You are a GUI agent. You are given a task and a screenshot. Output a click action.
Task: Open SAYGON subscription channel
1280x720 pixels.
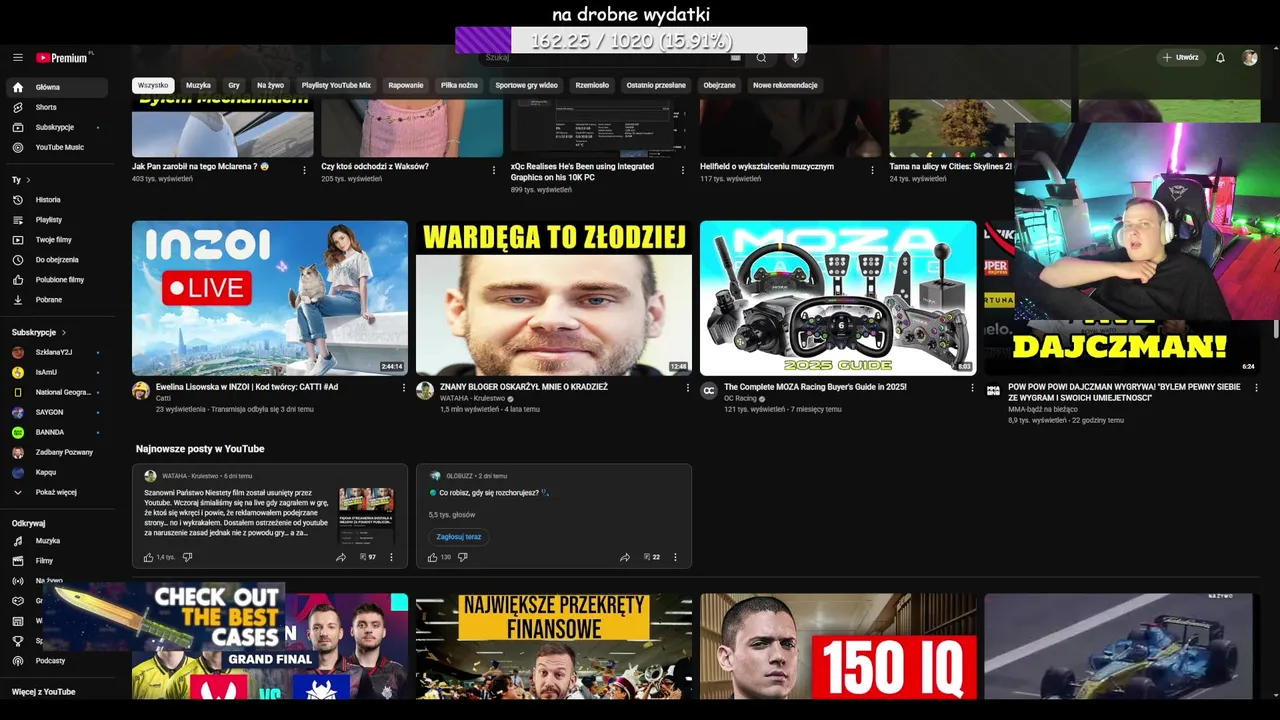[56, 412]
